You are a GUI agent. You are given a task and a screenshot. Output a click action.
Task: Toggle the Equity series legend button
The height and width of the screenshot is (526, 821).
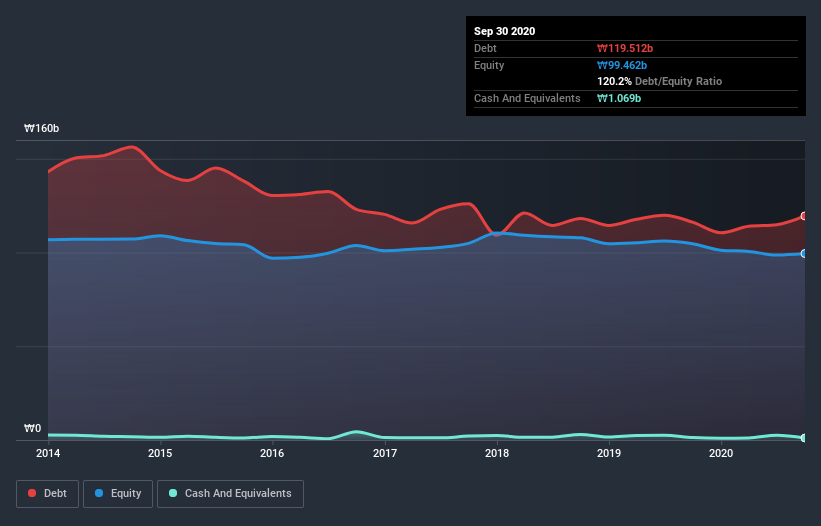coord(118,494)
